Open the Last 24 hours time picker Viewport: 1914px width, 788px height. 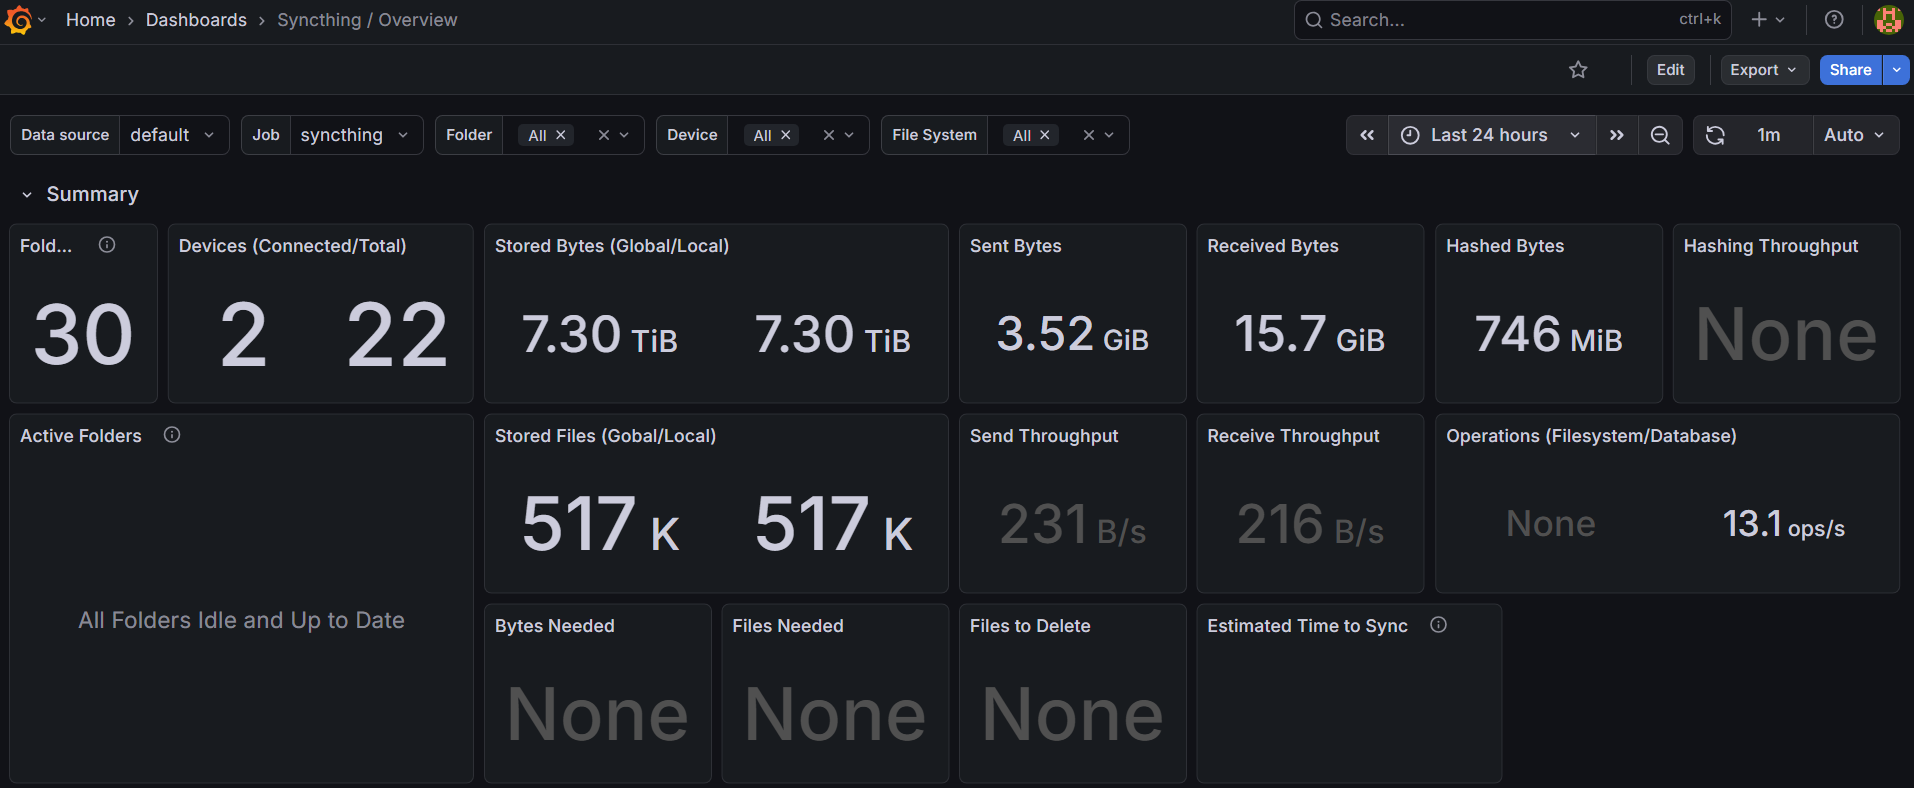(1490, 135)
